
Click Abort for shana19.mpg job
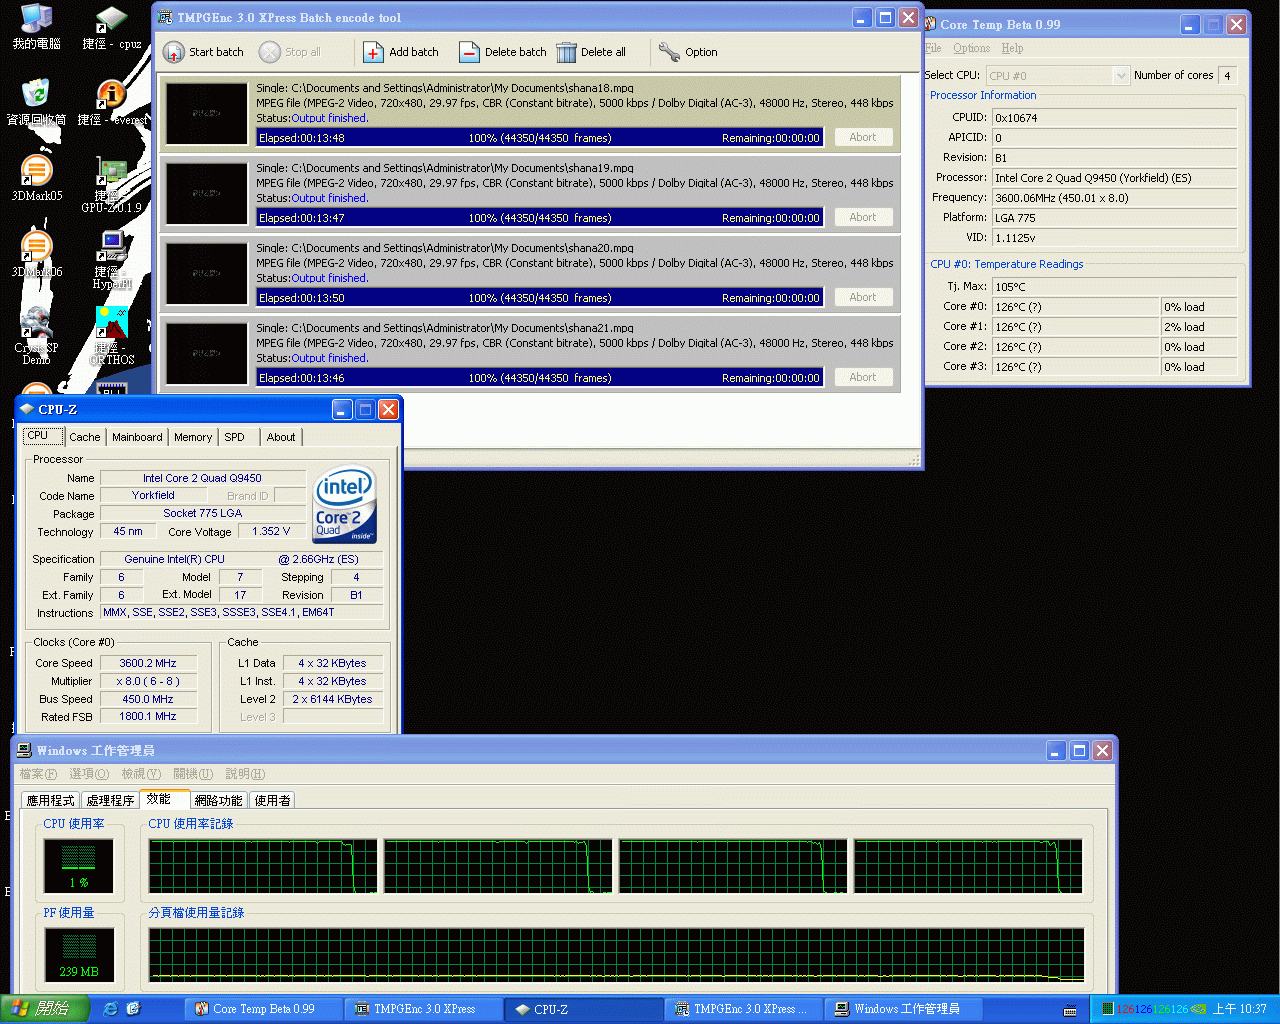(x=863, y=217)
